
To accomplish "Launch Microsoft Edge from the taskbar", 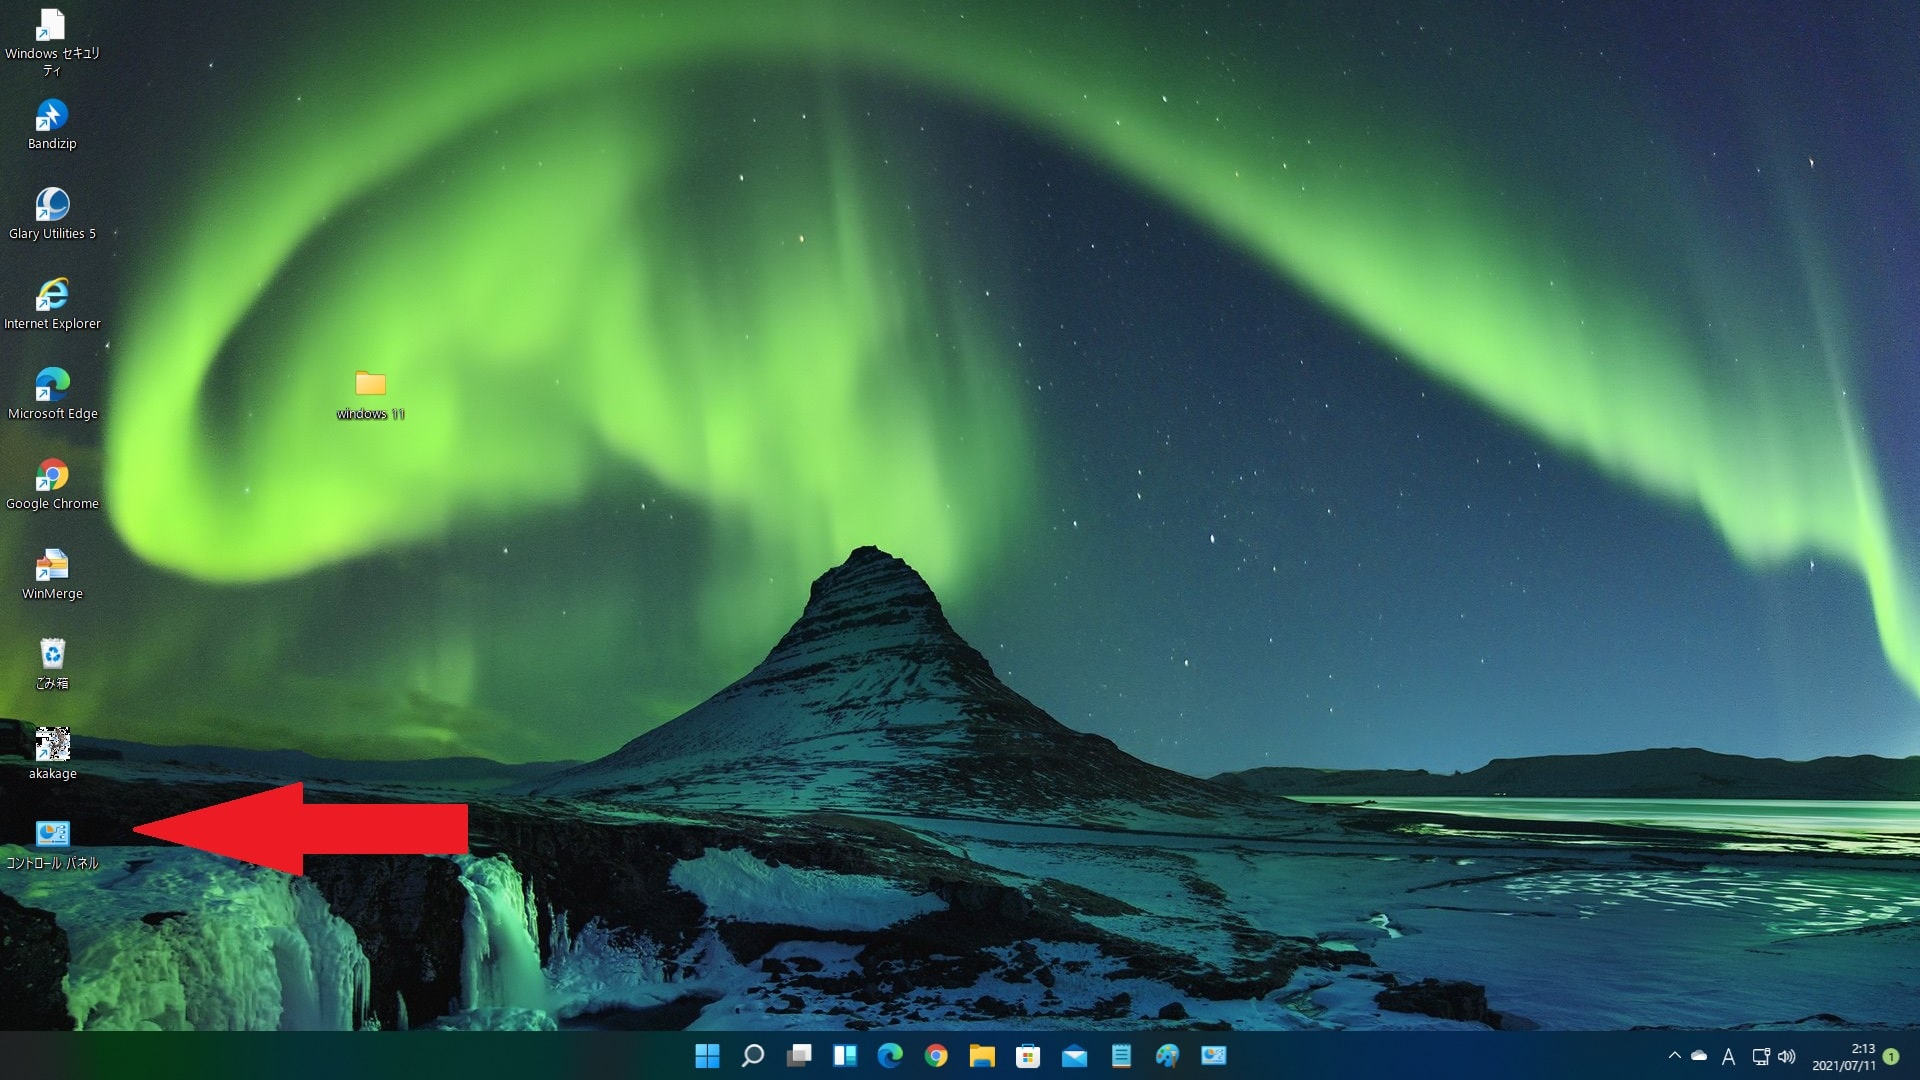I will tap(890, 1055).
